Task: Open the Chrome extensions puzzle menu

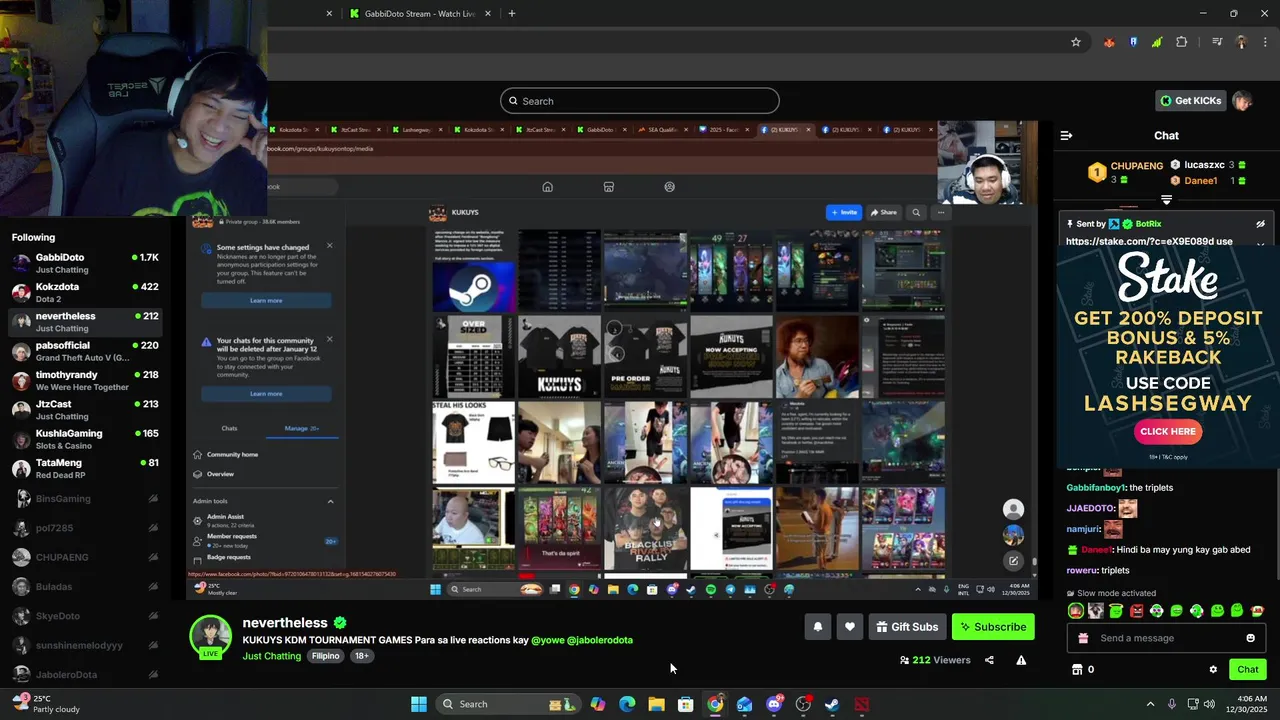Action: click(1181, 42)
